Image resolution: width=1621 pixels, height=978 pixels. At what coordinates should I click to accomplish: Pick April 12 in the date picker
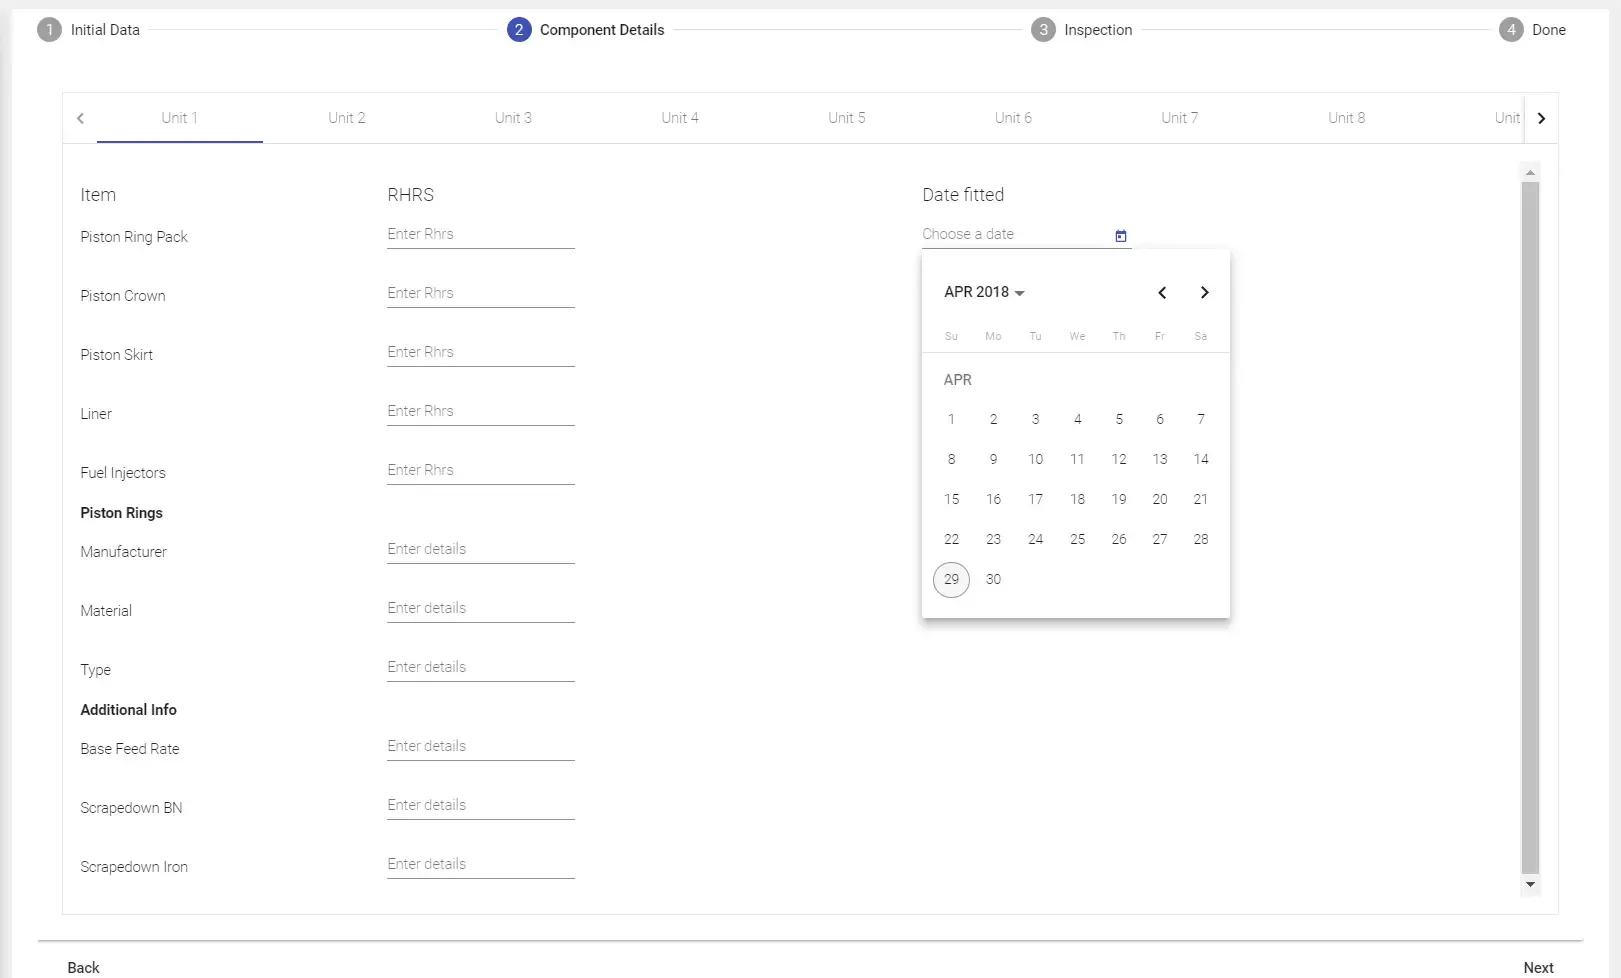coord(1118,459)
